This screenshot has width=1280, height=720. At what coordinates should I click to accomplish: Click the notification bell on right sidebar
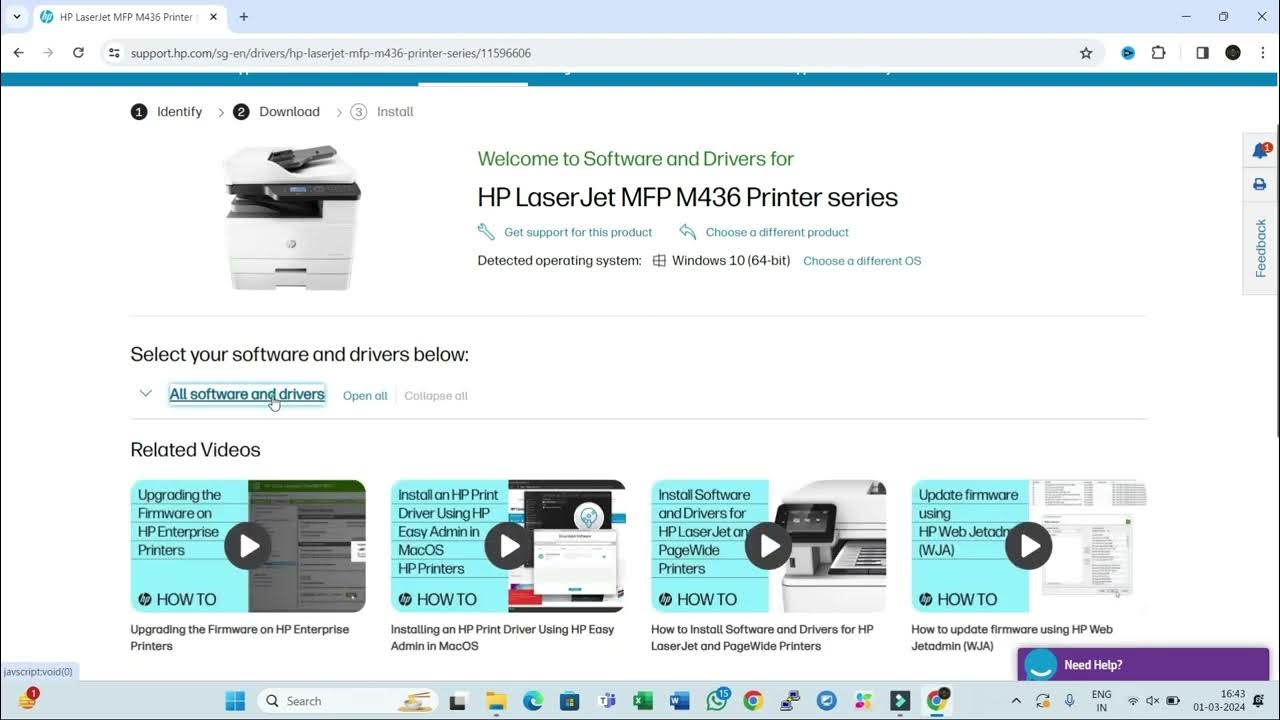tap(1260, 151)
